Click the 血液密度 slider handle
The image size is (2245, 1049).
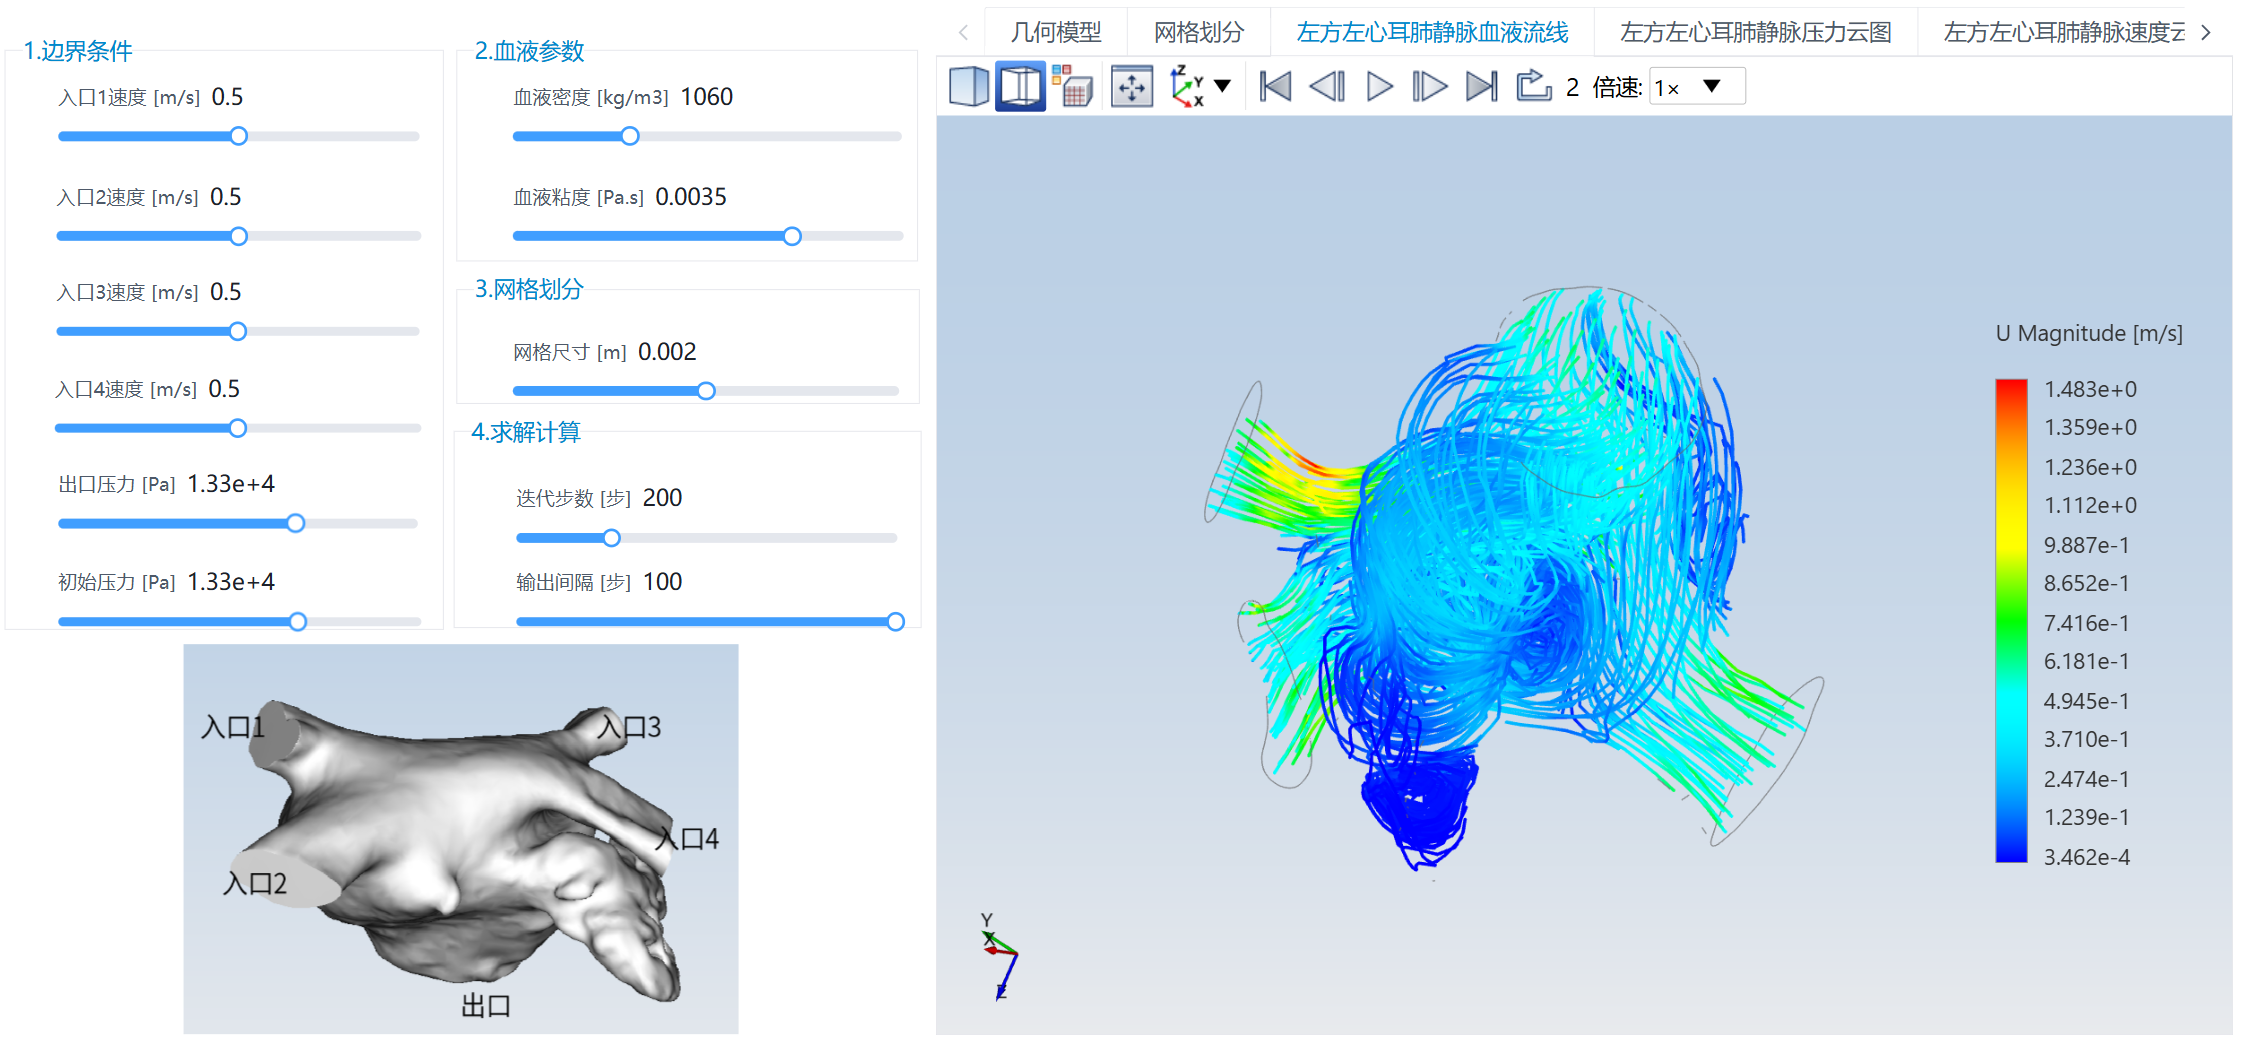pyautogui.click(x=629, y=136)
